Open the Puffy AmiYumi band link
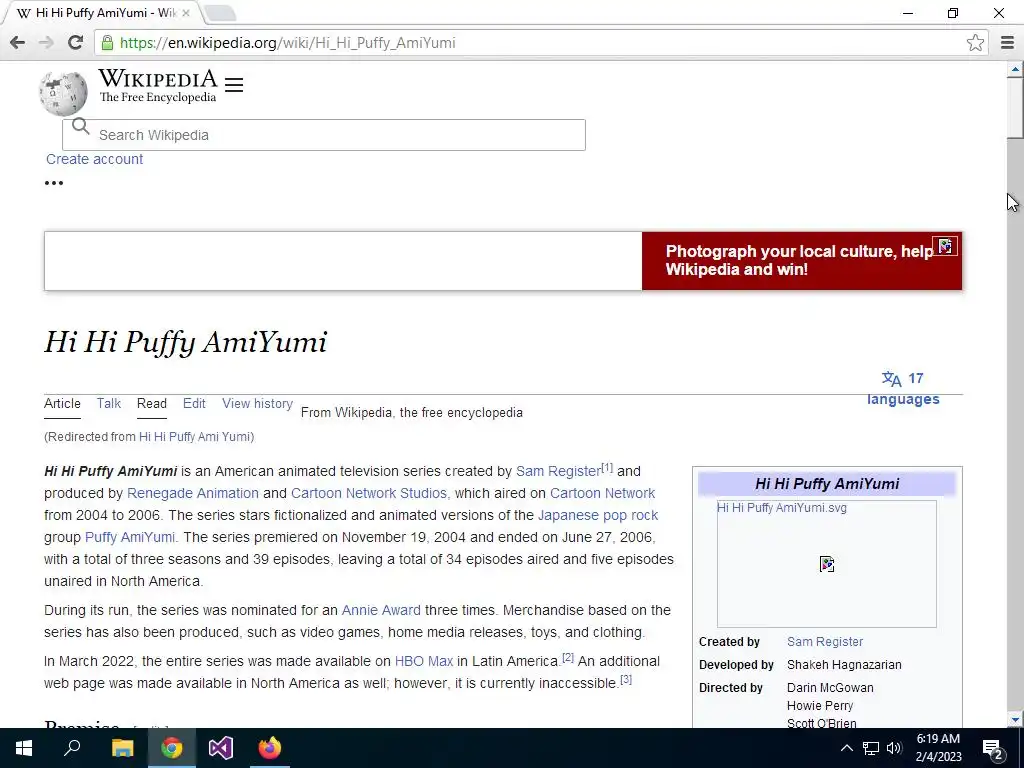This screenshot has width=1024, height=768. (130, 537)
